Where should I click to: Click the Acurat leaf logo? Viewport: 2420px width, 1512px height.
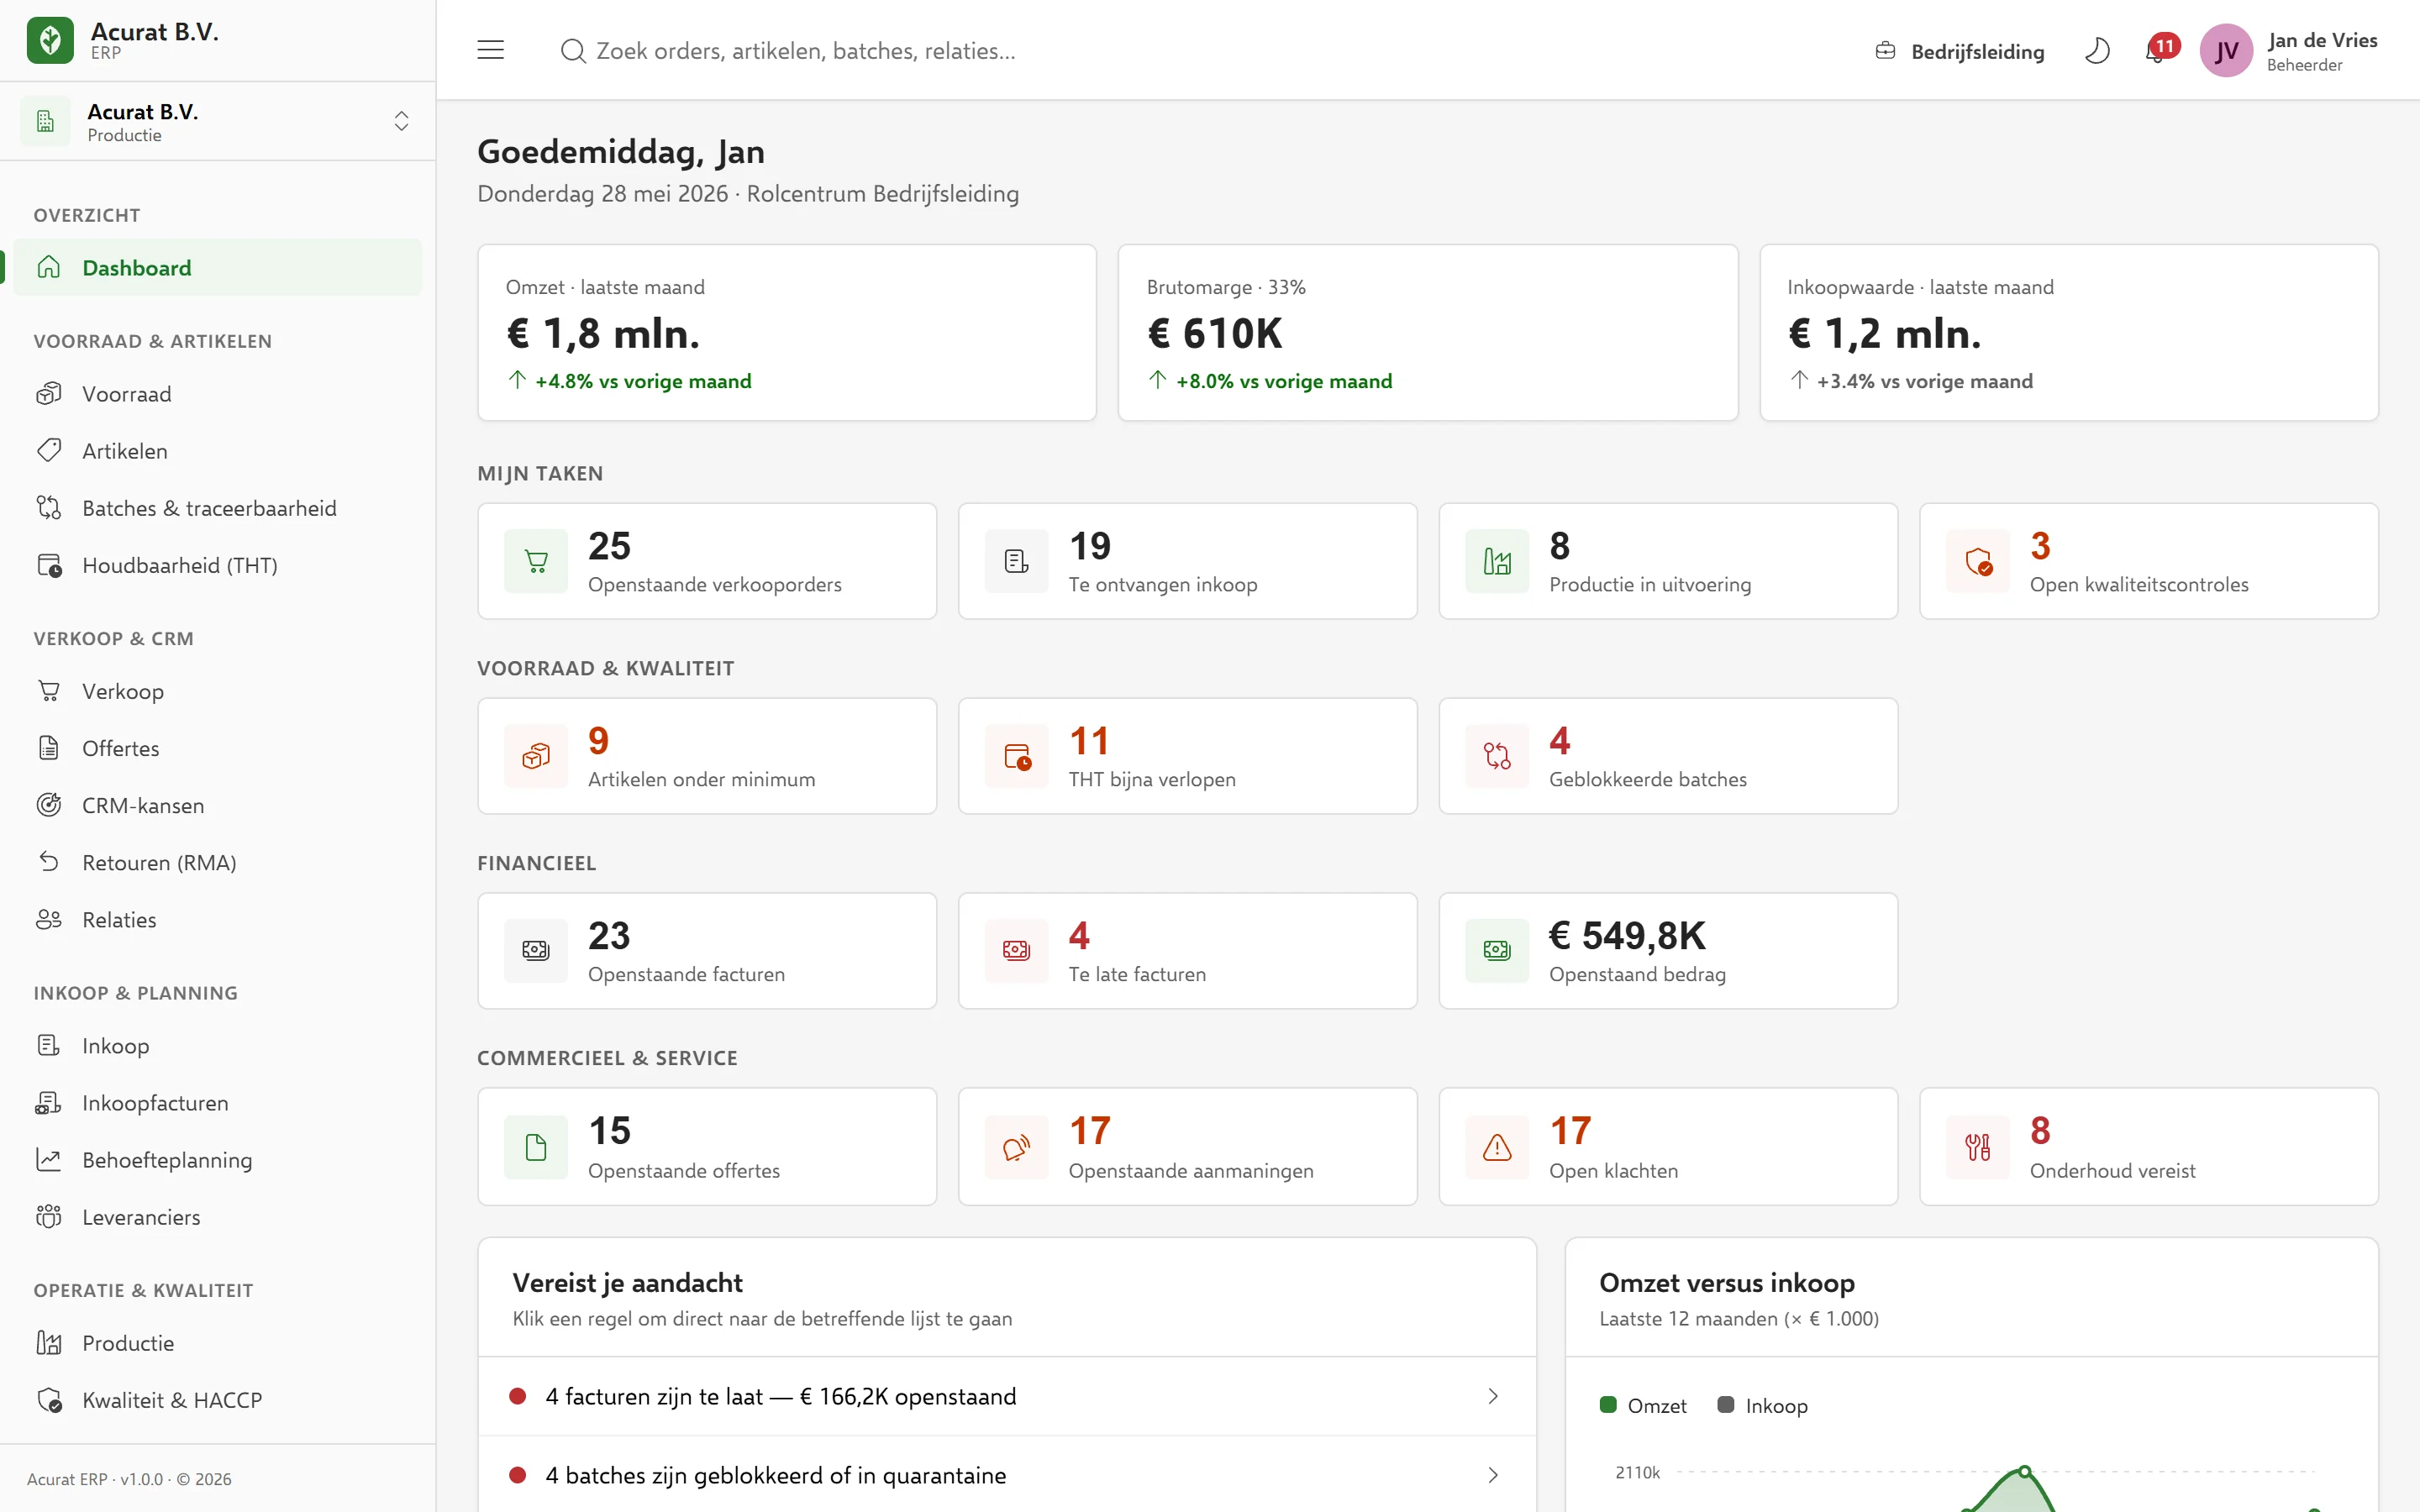pyautogui.click(x=50, y=41)
